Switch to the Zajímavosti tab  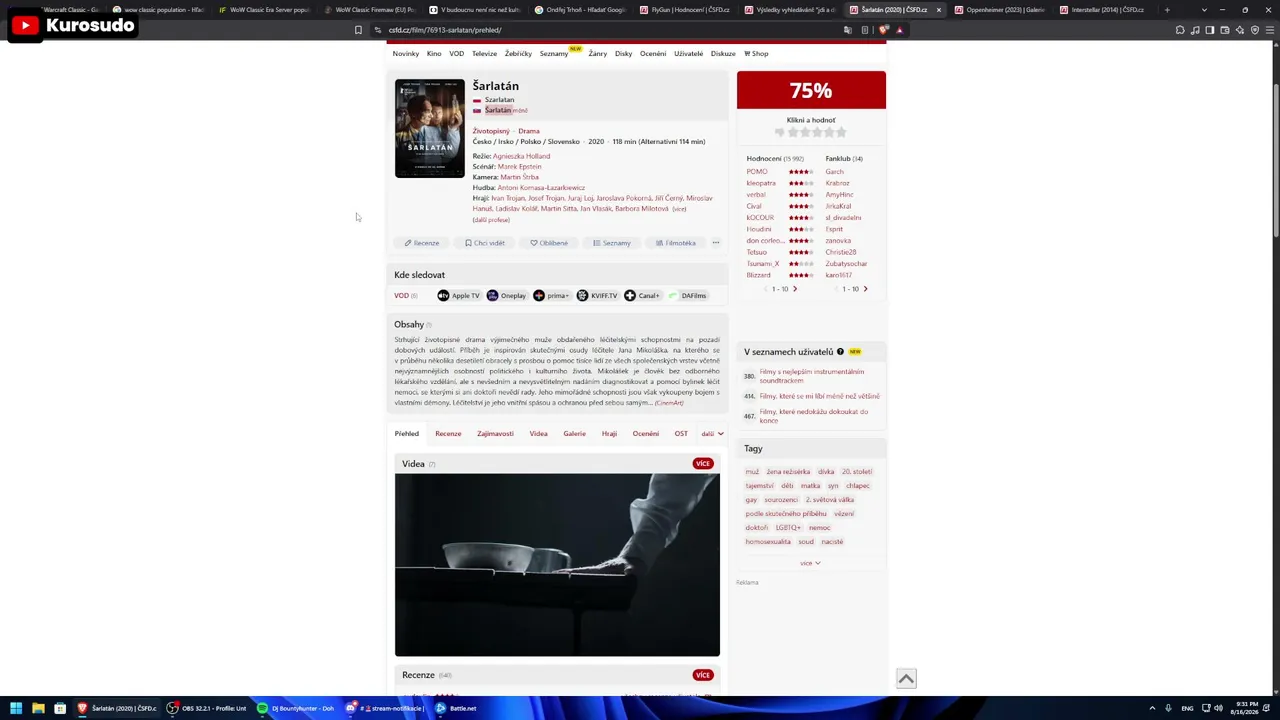coord(495,434)
